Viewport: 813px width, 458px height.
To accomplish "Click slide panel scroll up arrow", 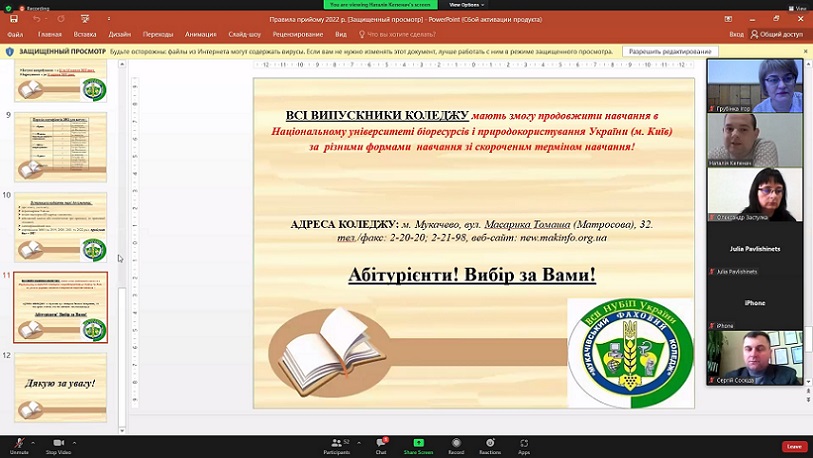I will coord(122,64).
